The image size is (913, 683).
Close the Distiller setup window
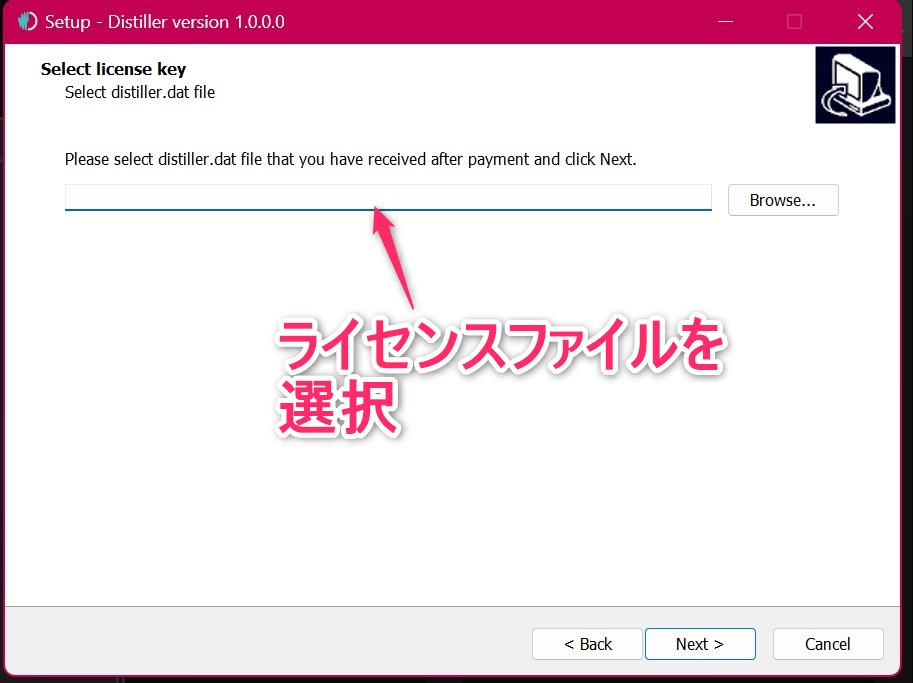(x=865, y=22)
